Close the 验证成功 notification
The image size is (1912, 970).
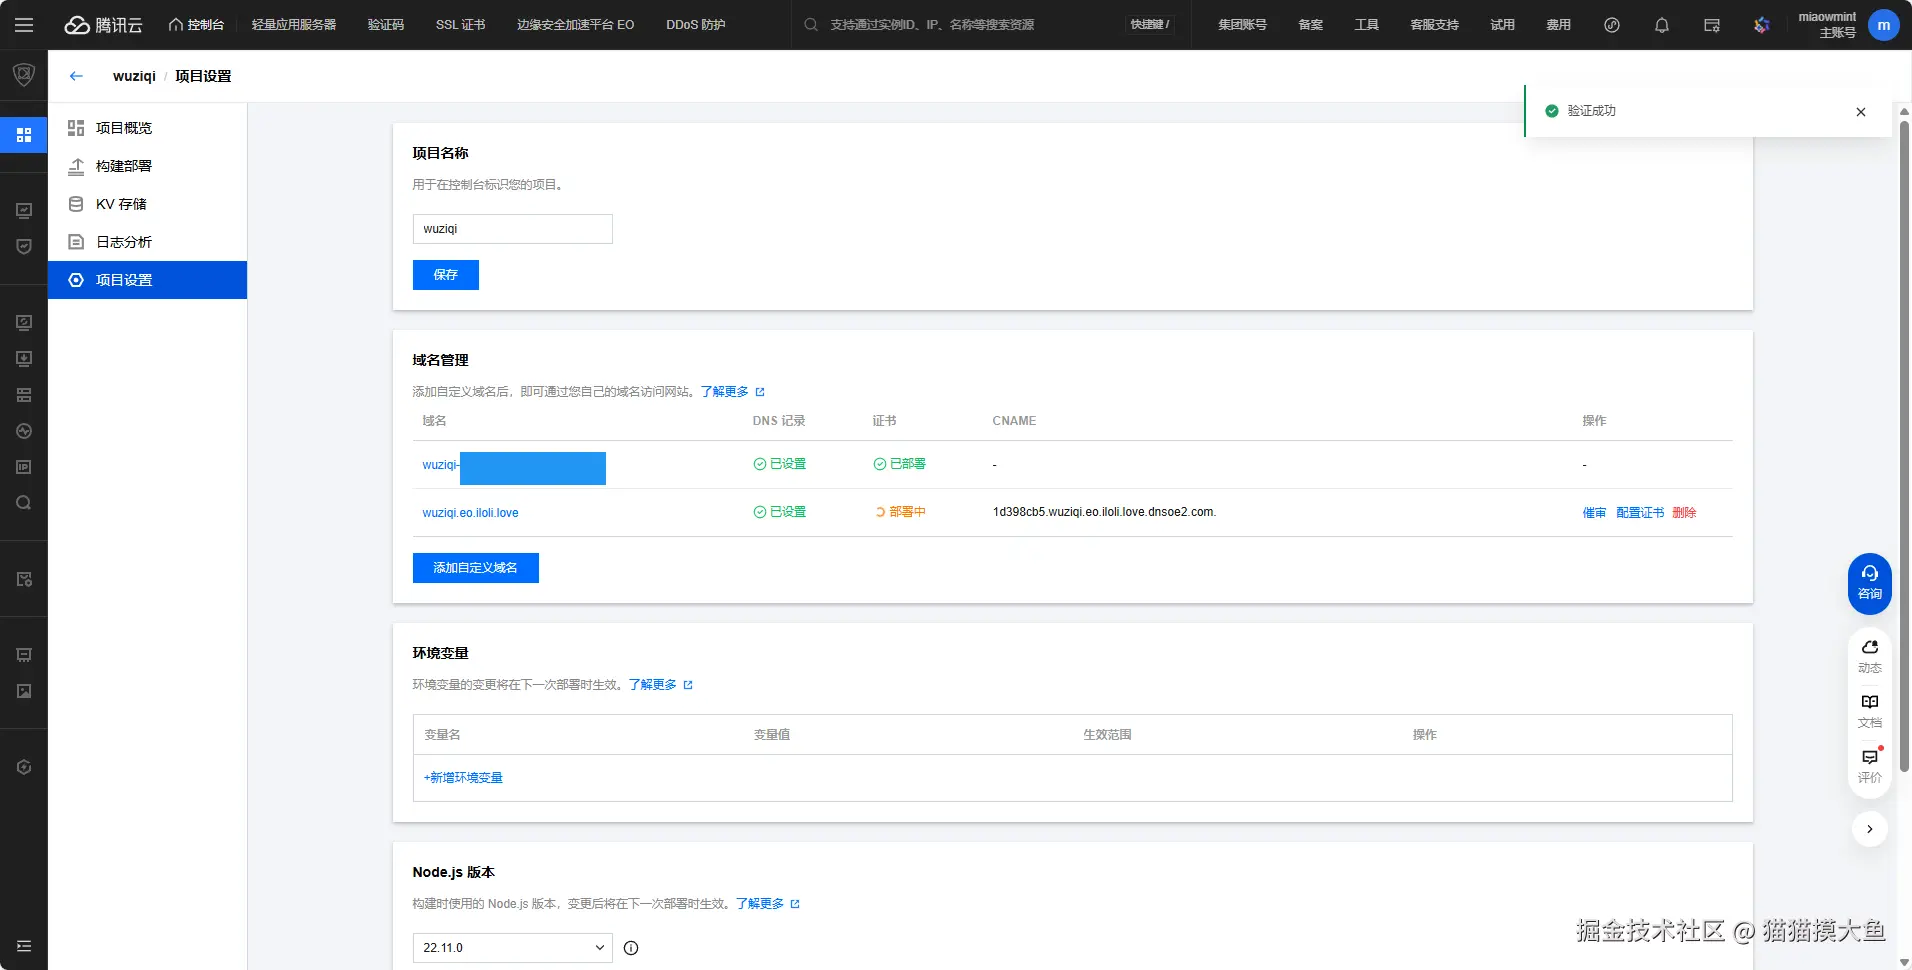click(1861, 112)
